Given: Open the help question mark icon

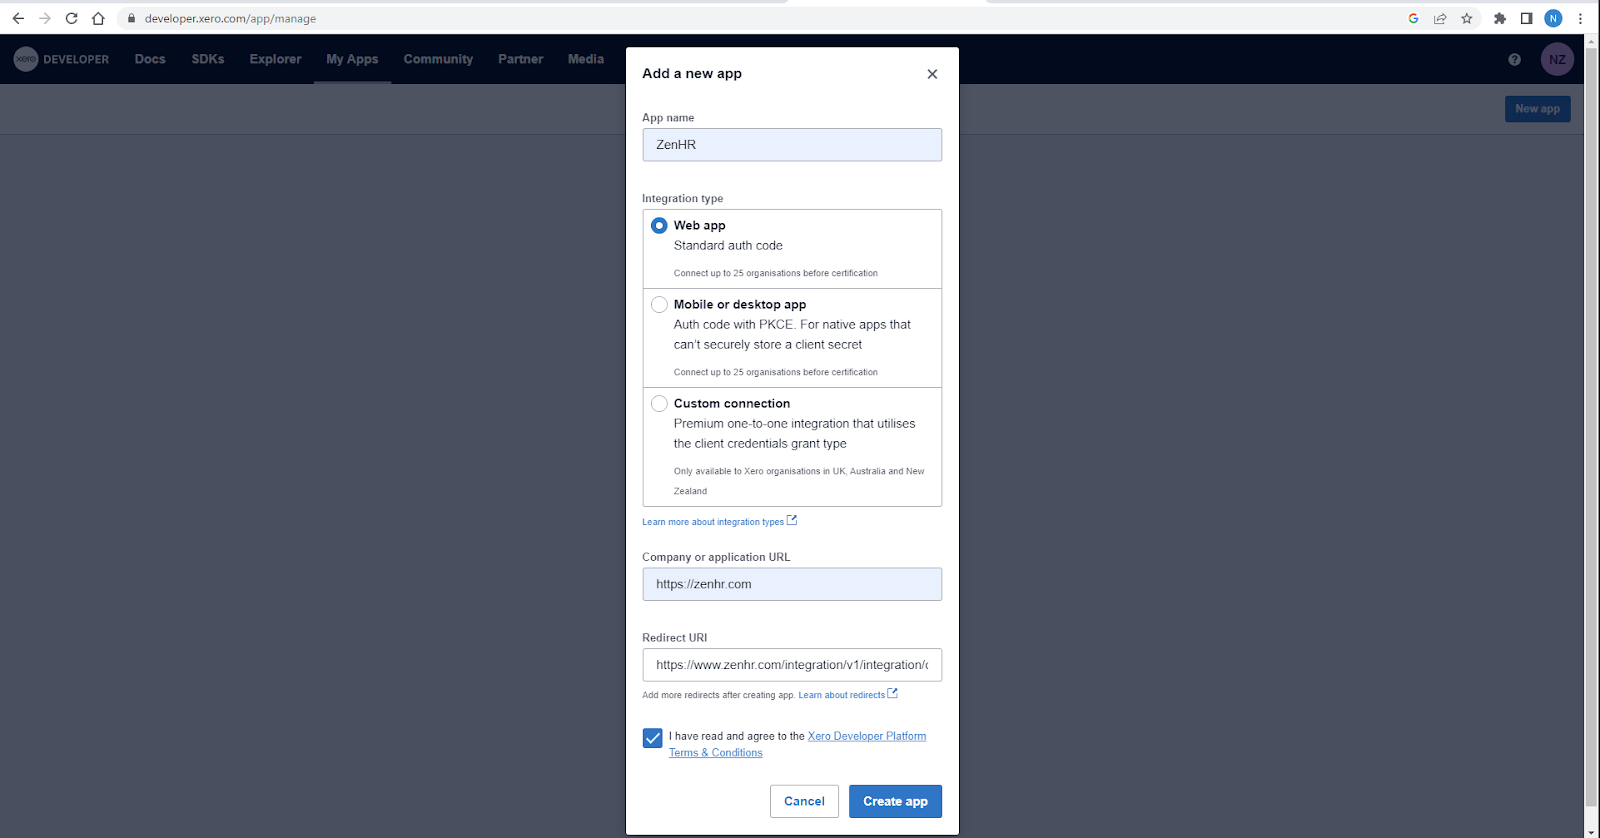Looking at the screenshot, I should pos(1514,59).
